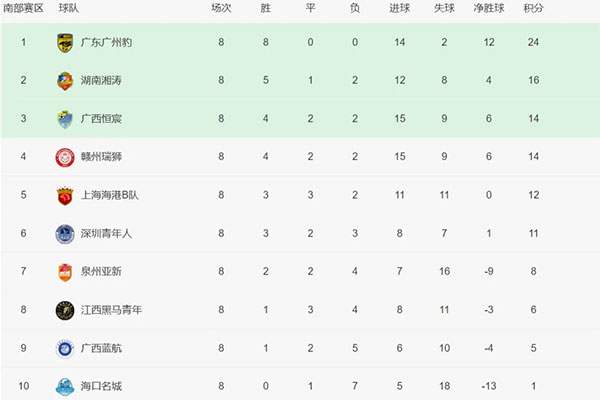Click the 广西蓝航 blue round crest
This screenshot has height=400, width=600.
tap(65, 348)
